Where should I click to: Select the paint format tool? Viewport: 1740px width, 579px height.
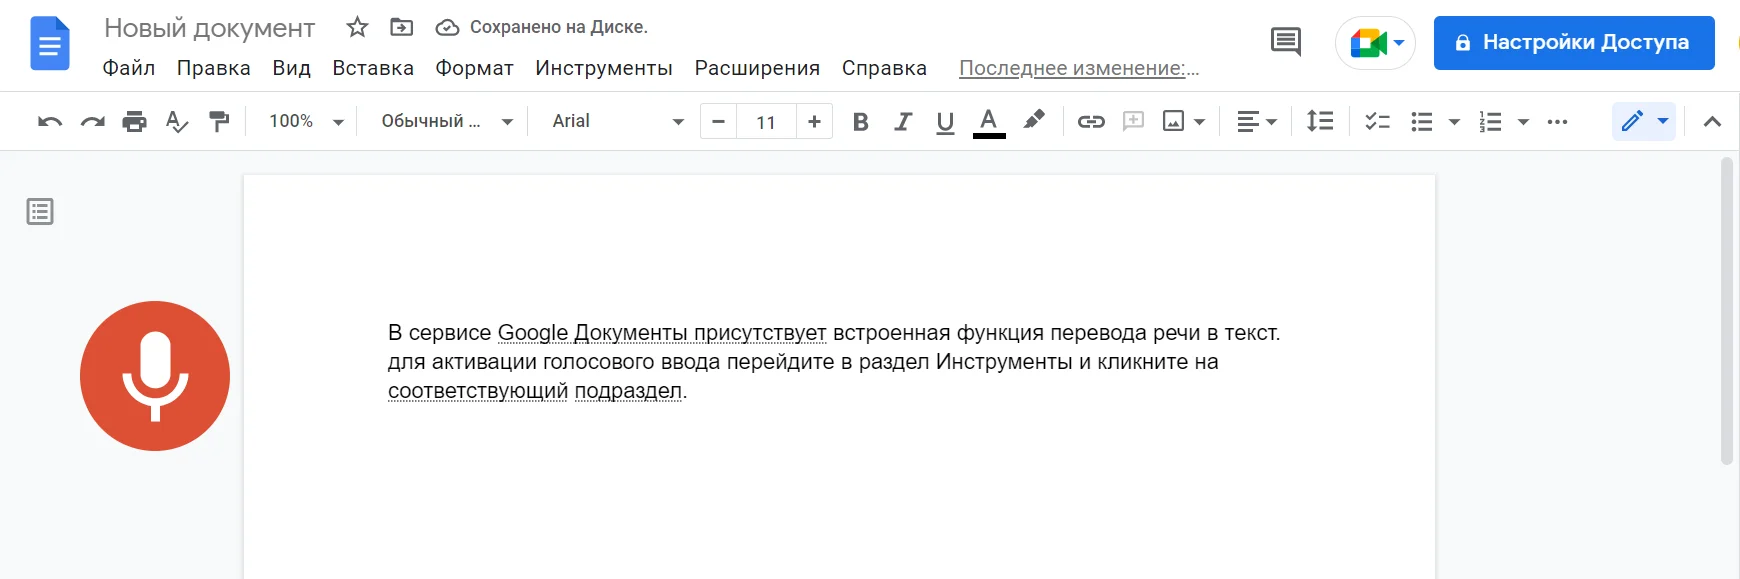pos(218,122)
